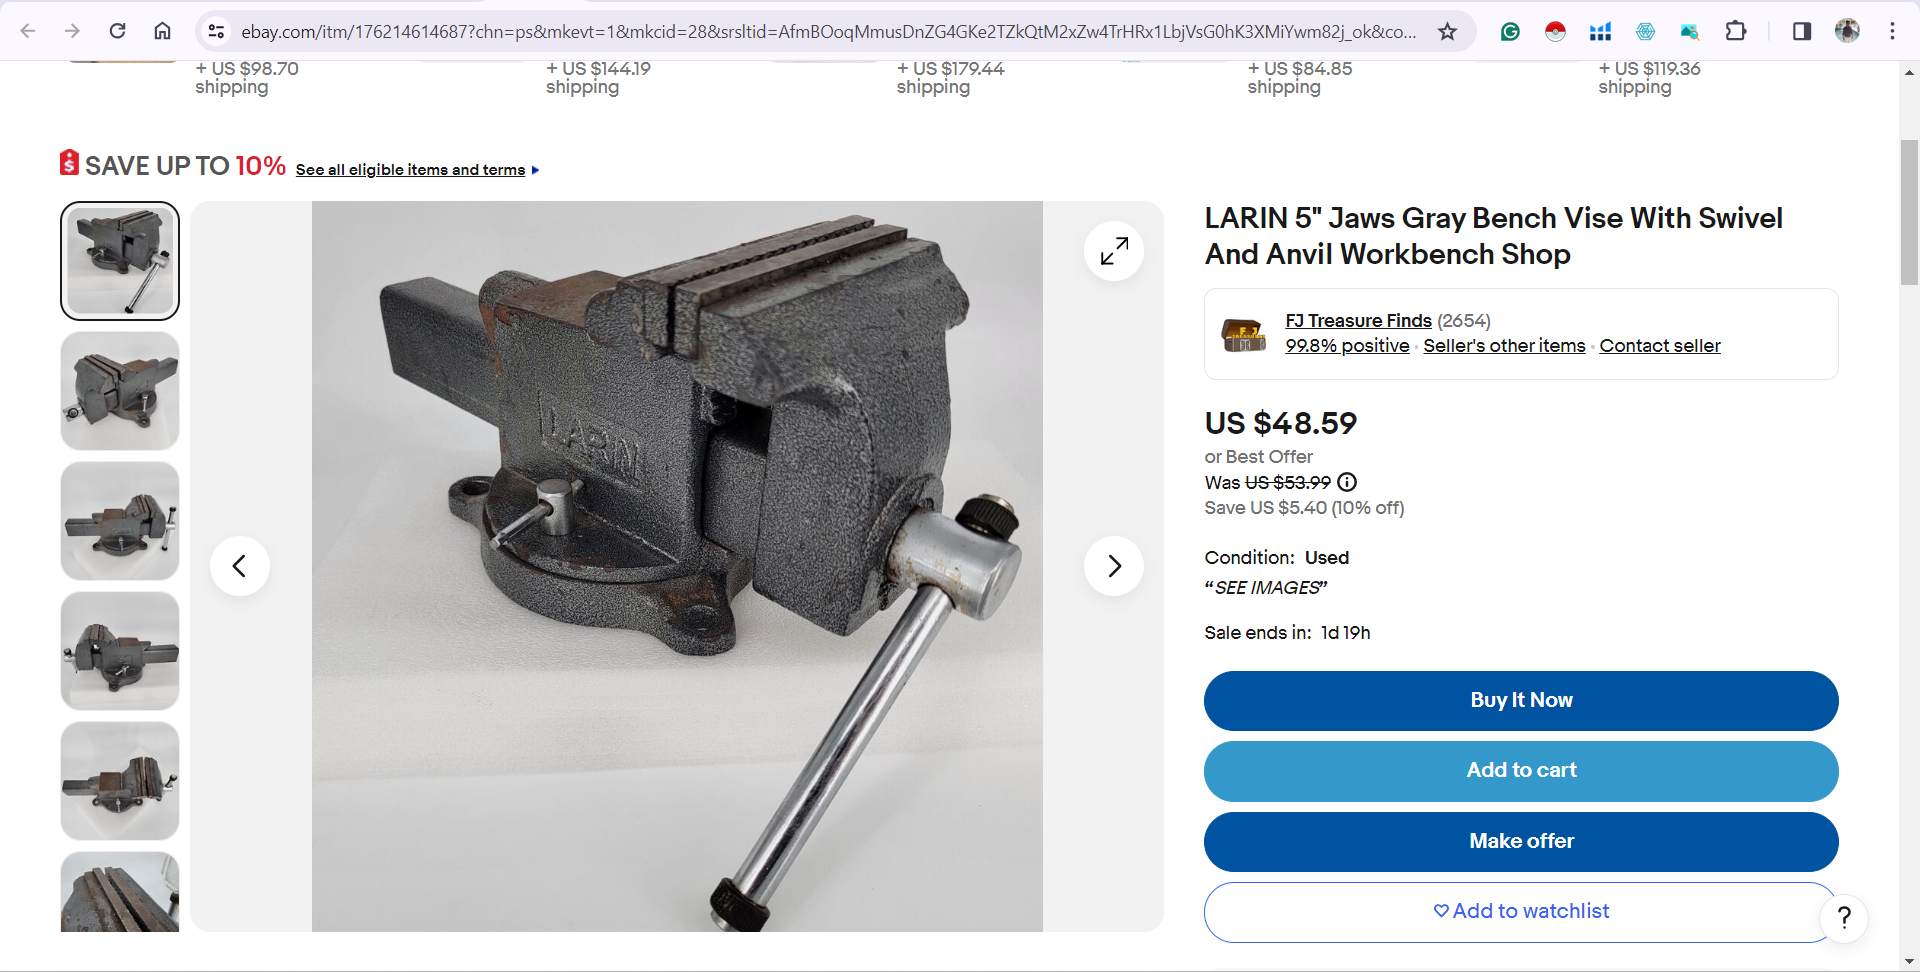Click the Buy It Now button
Viewport: 1920px width, 972px height.
coord(1521,701)
